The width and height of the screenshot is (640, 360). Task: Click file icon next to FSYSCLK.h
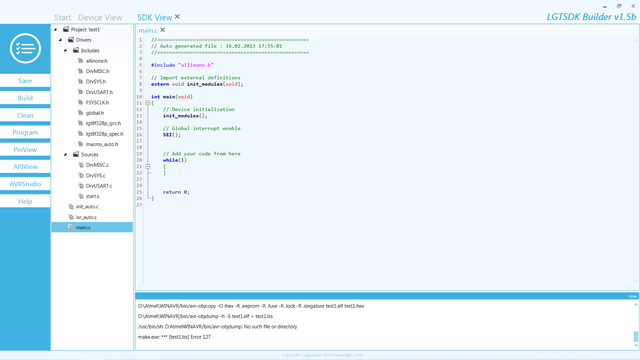click(x=80, y=102)
